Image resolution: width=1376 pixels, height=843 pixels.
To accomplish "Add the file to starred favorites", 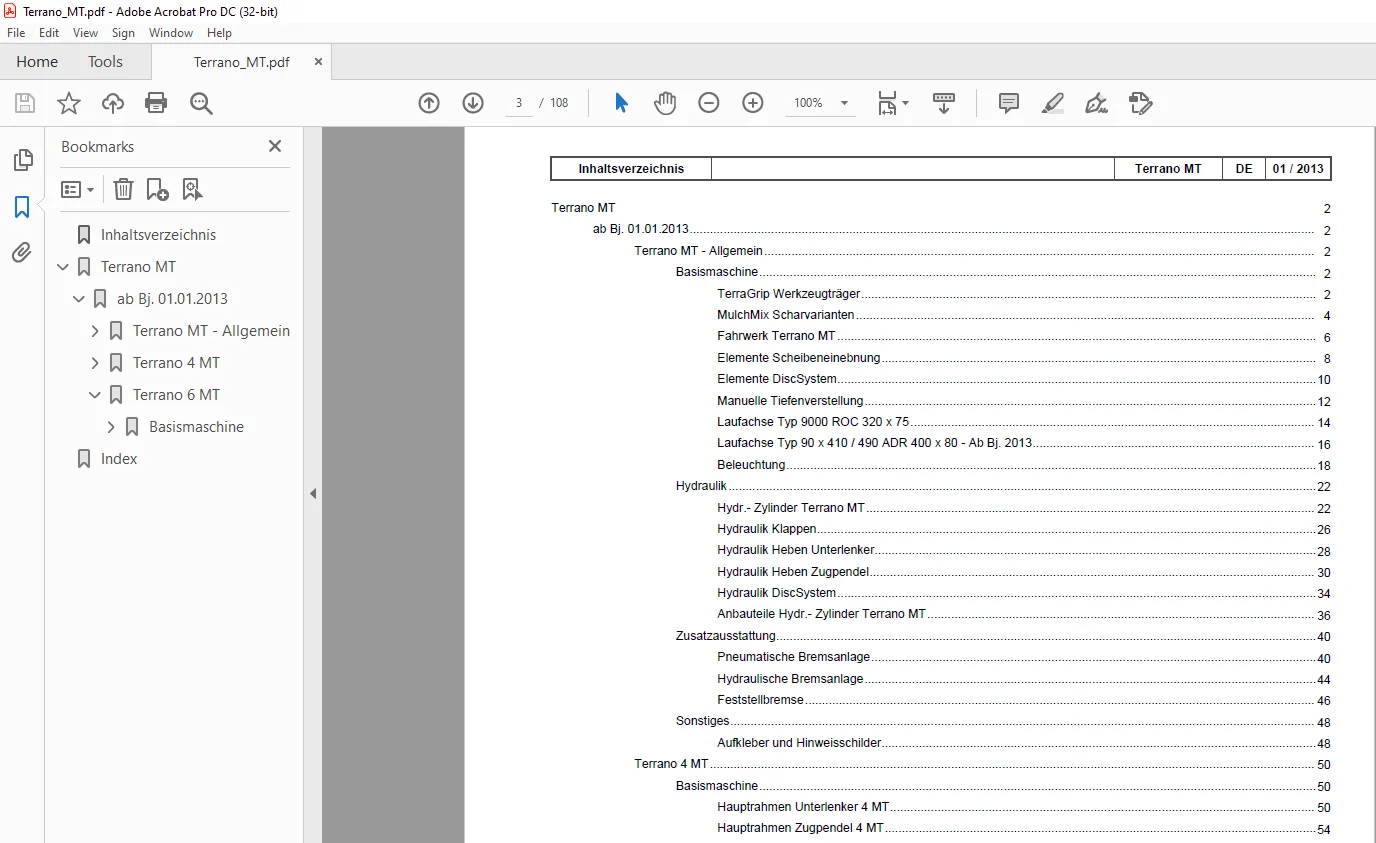I will point(69,103).
